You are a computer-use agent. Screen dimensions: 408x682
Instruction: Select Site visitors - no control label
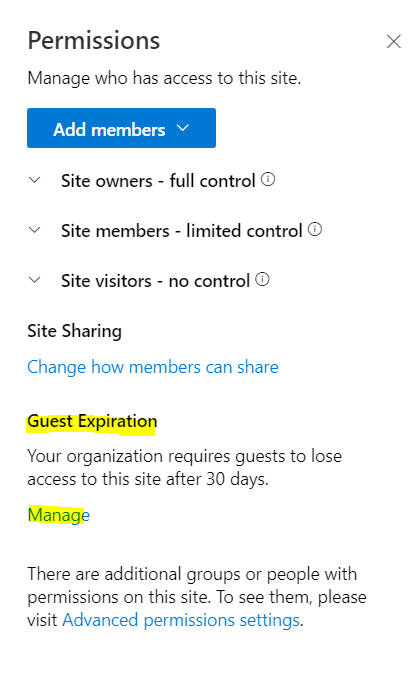(x=155, y=281)
